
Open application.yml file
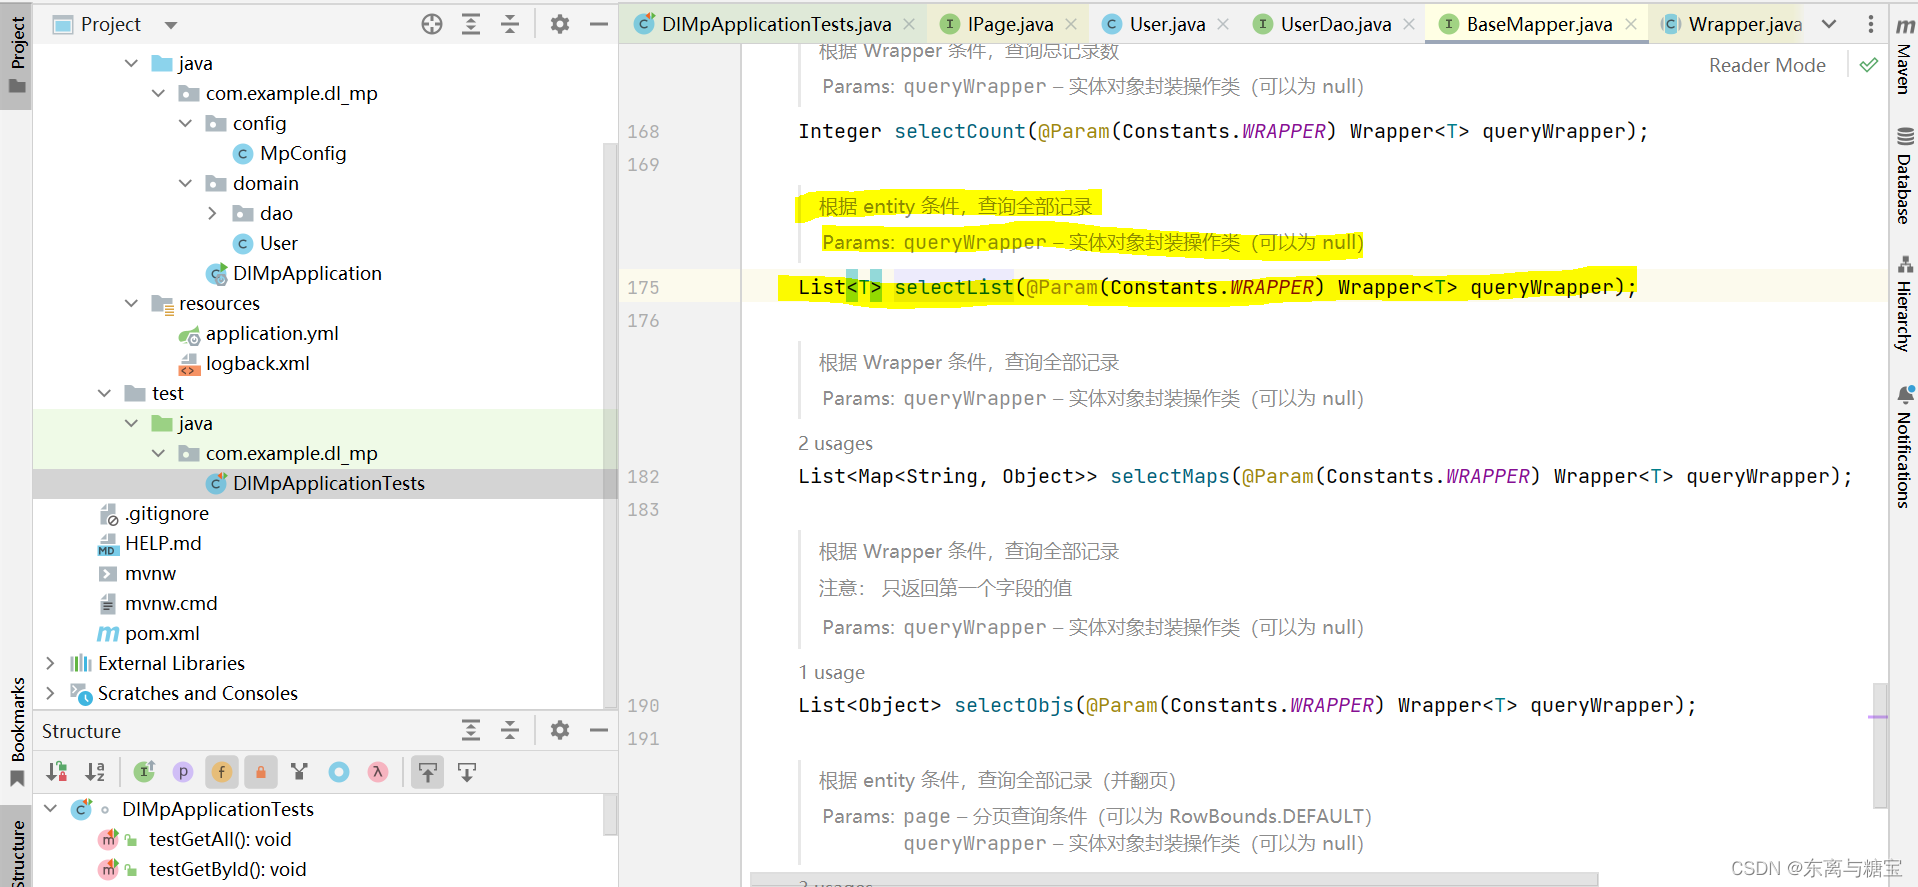coord(272,333)
